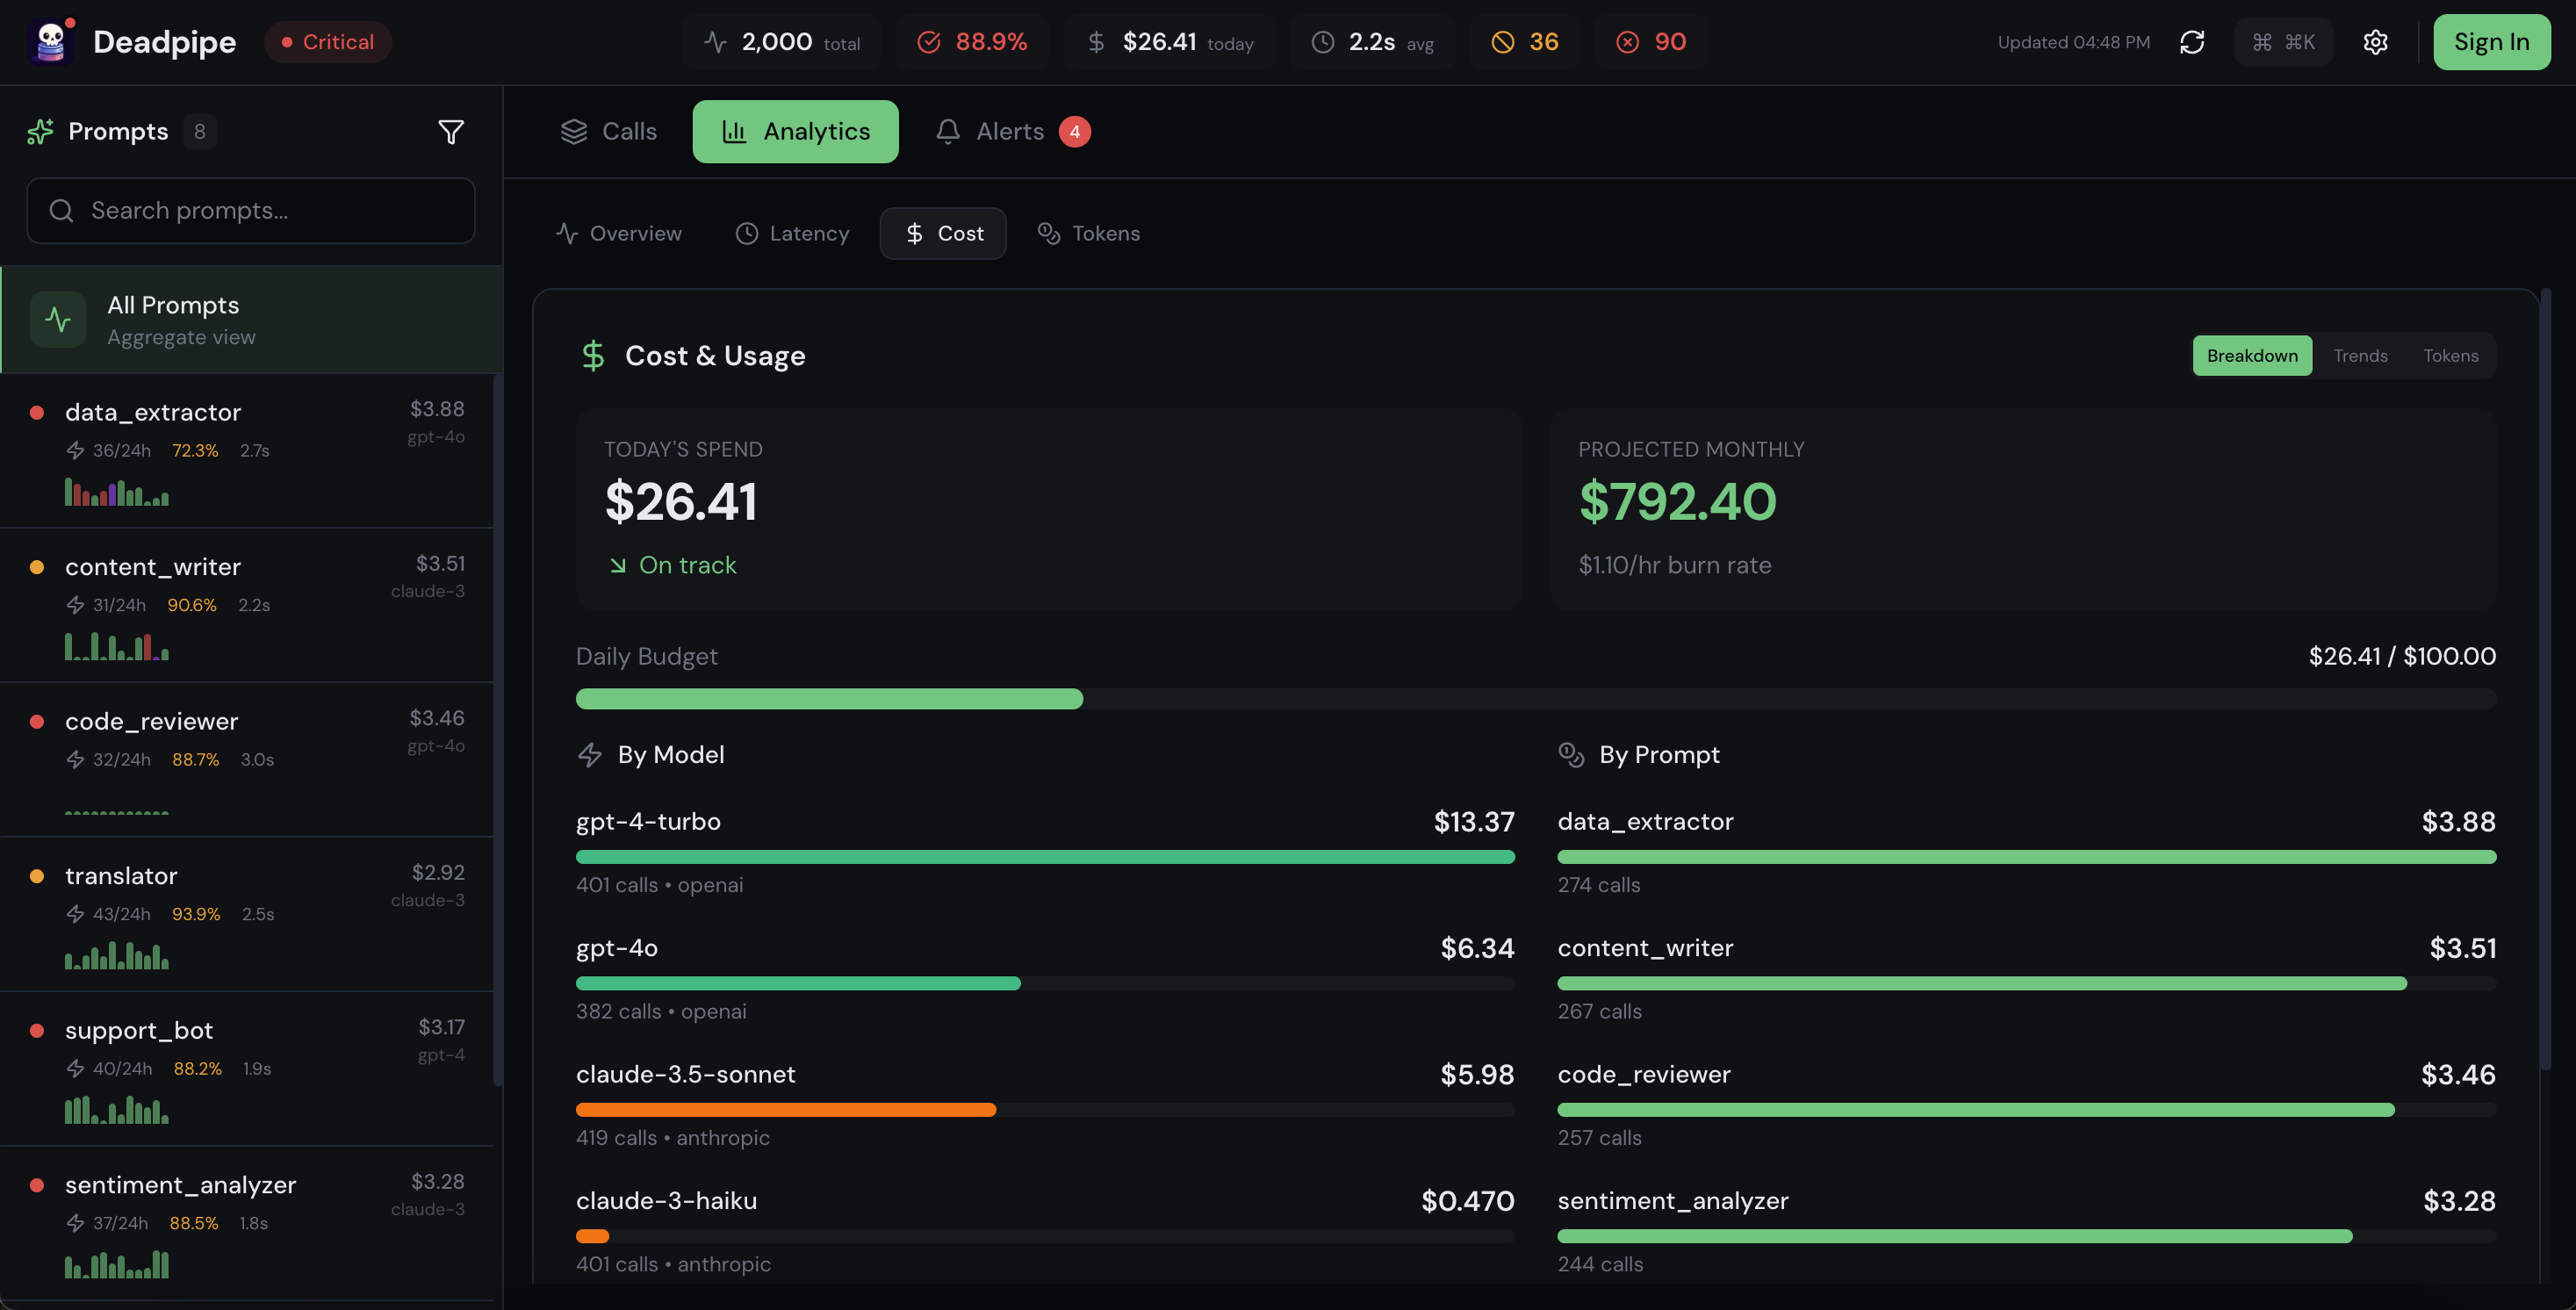The width and height of the screenshot is (2576, 1310).
Task: Switch Cost & Usage view to Trends
Action: point(2360,355)
